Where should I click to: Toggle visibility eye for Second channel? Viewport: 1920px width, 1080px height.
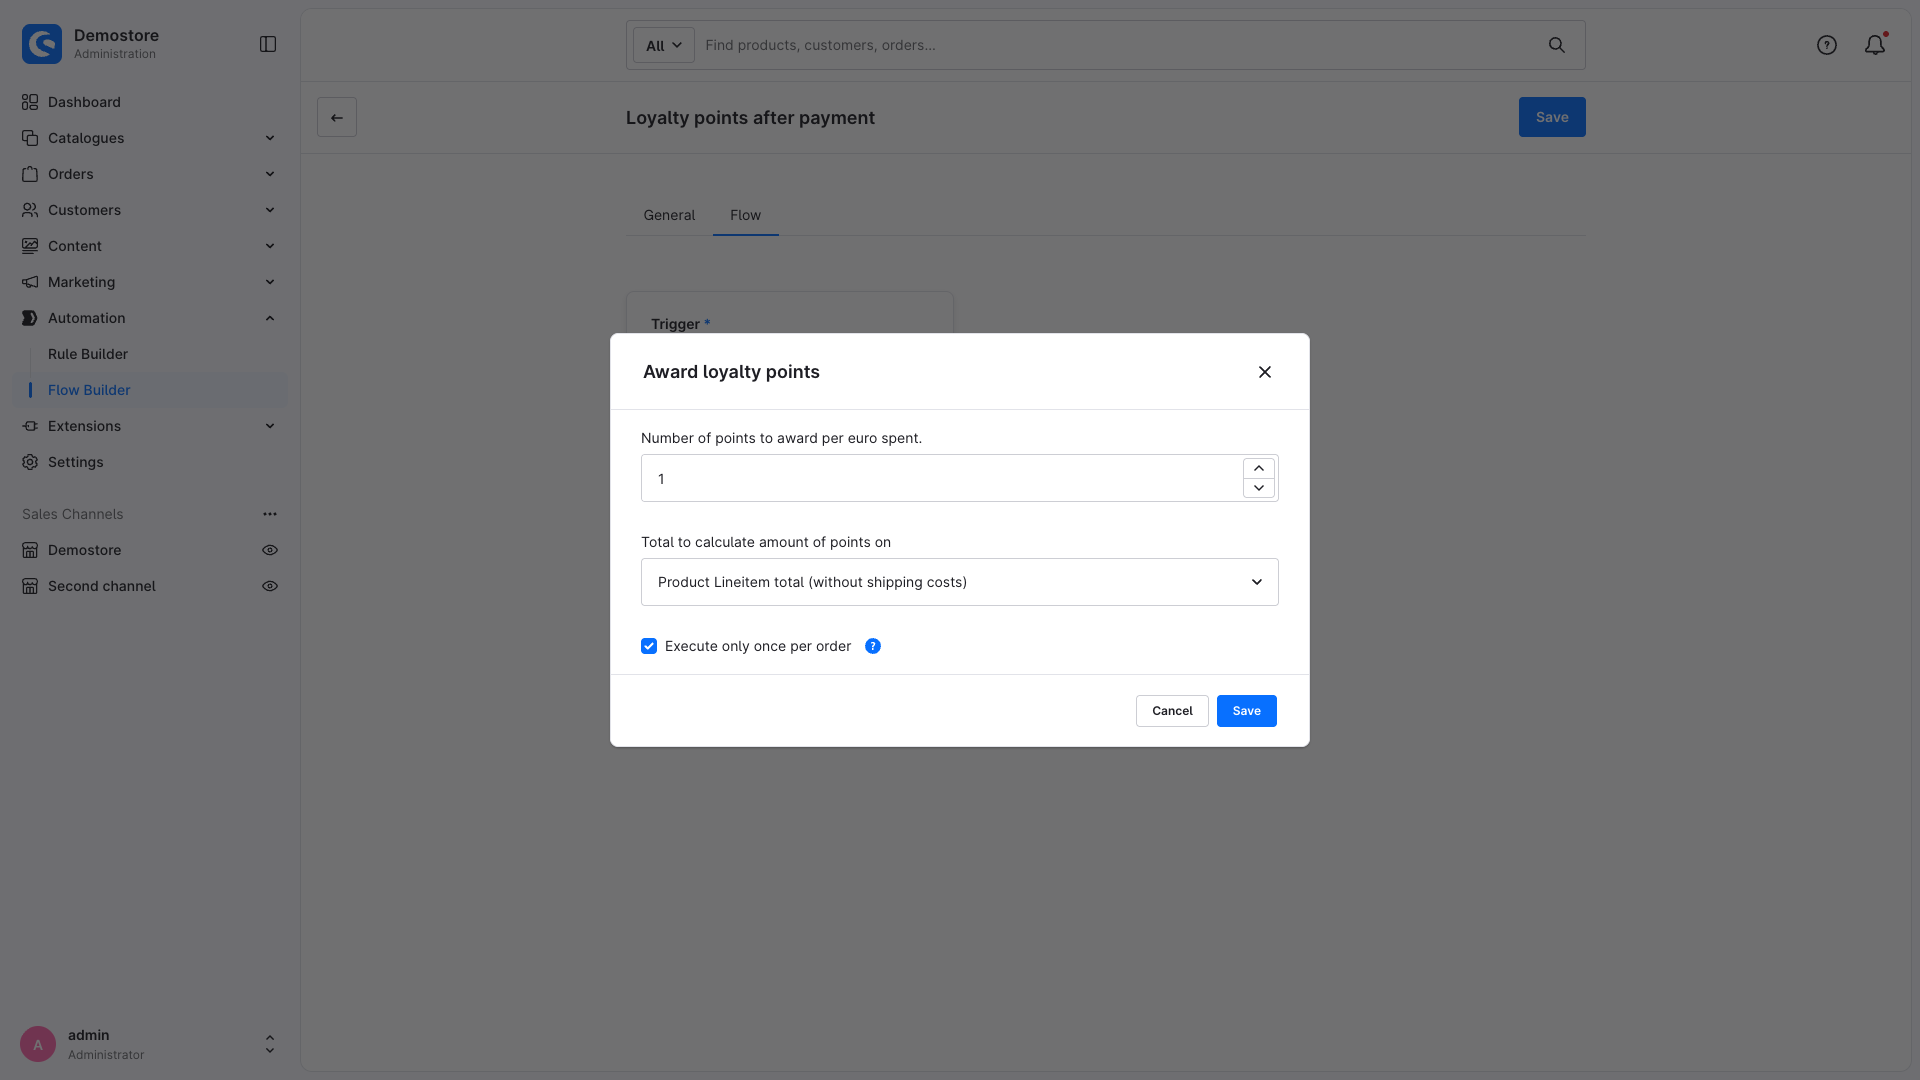[270, 586]
